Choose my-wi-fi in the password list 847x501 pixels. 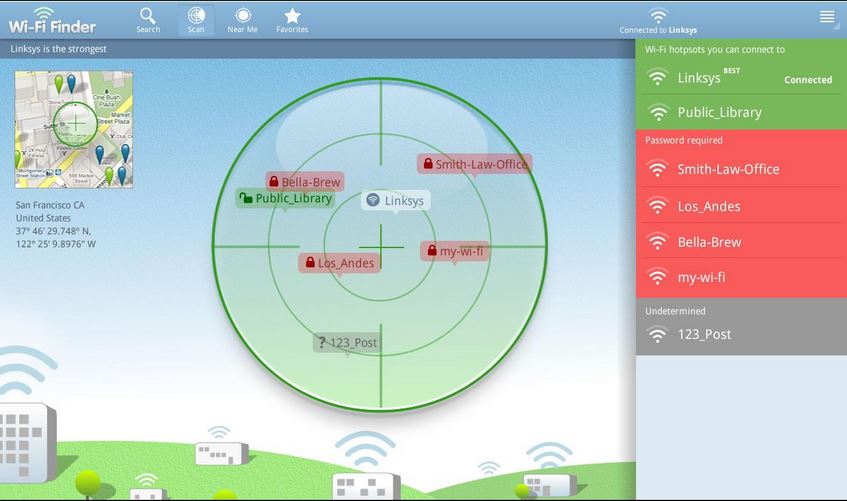point(741,277)
